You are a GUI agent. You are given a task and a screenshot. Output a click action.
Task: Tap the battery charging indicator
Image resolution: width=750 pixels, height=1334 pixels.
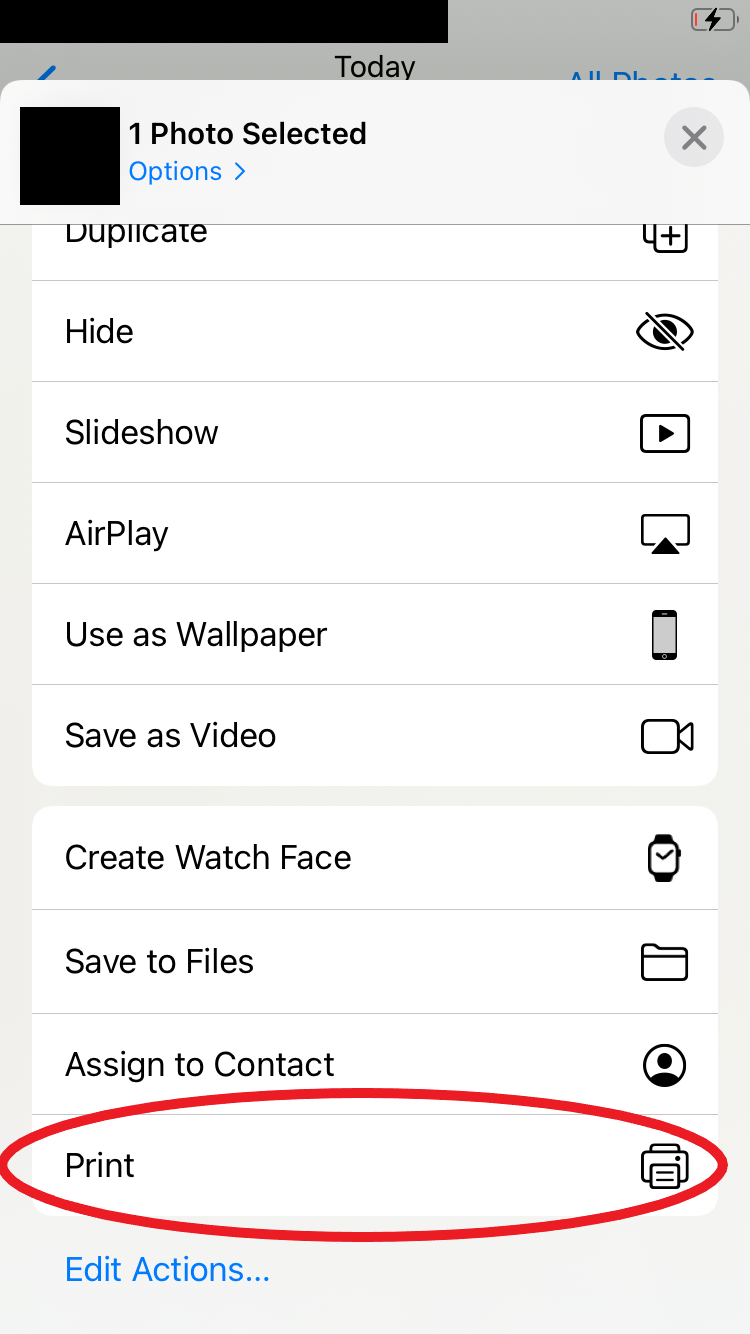(x=714, y=19)
